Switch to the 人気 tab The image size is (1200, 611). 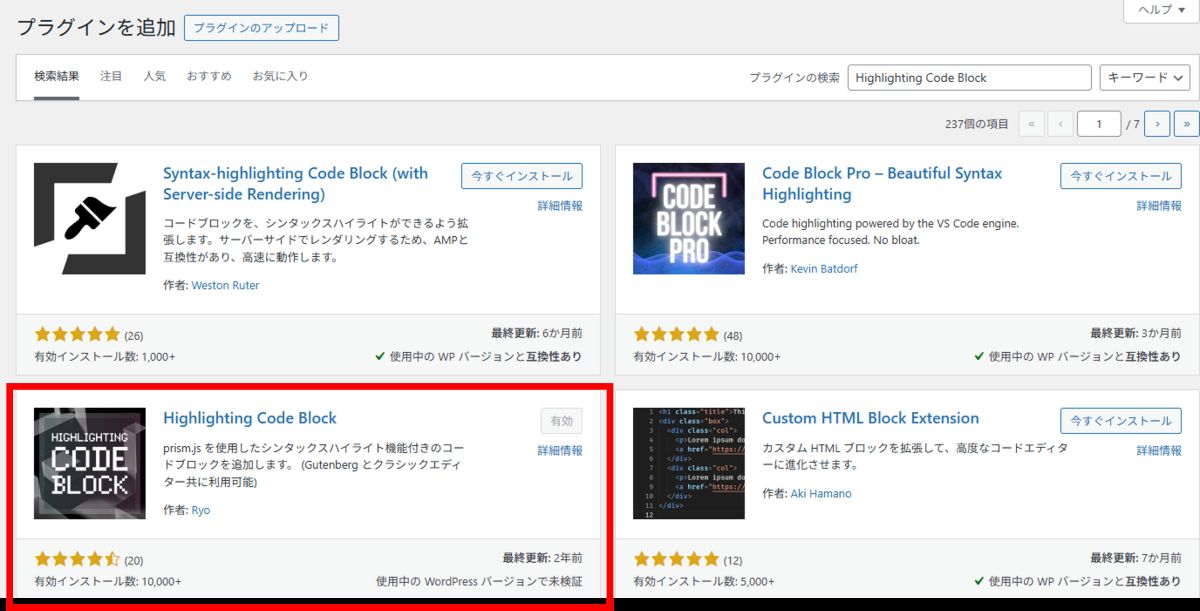[154, 76]
